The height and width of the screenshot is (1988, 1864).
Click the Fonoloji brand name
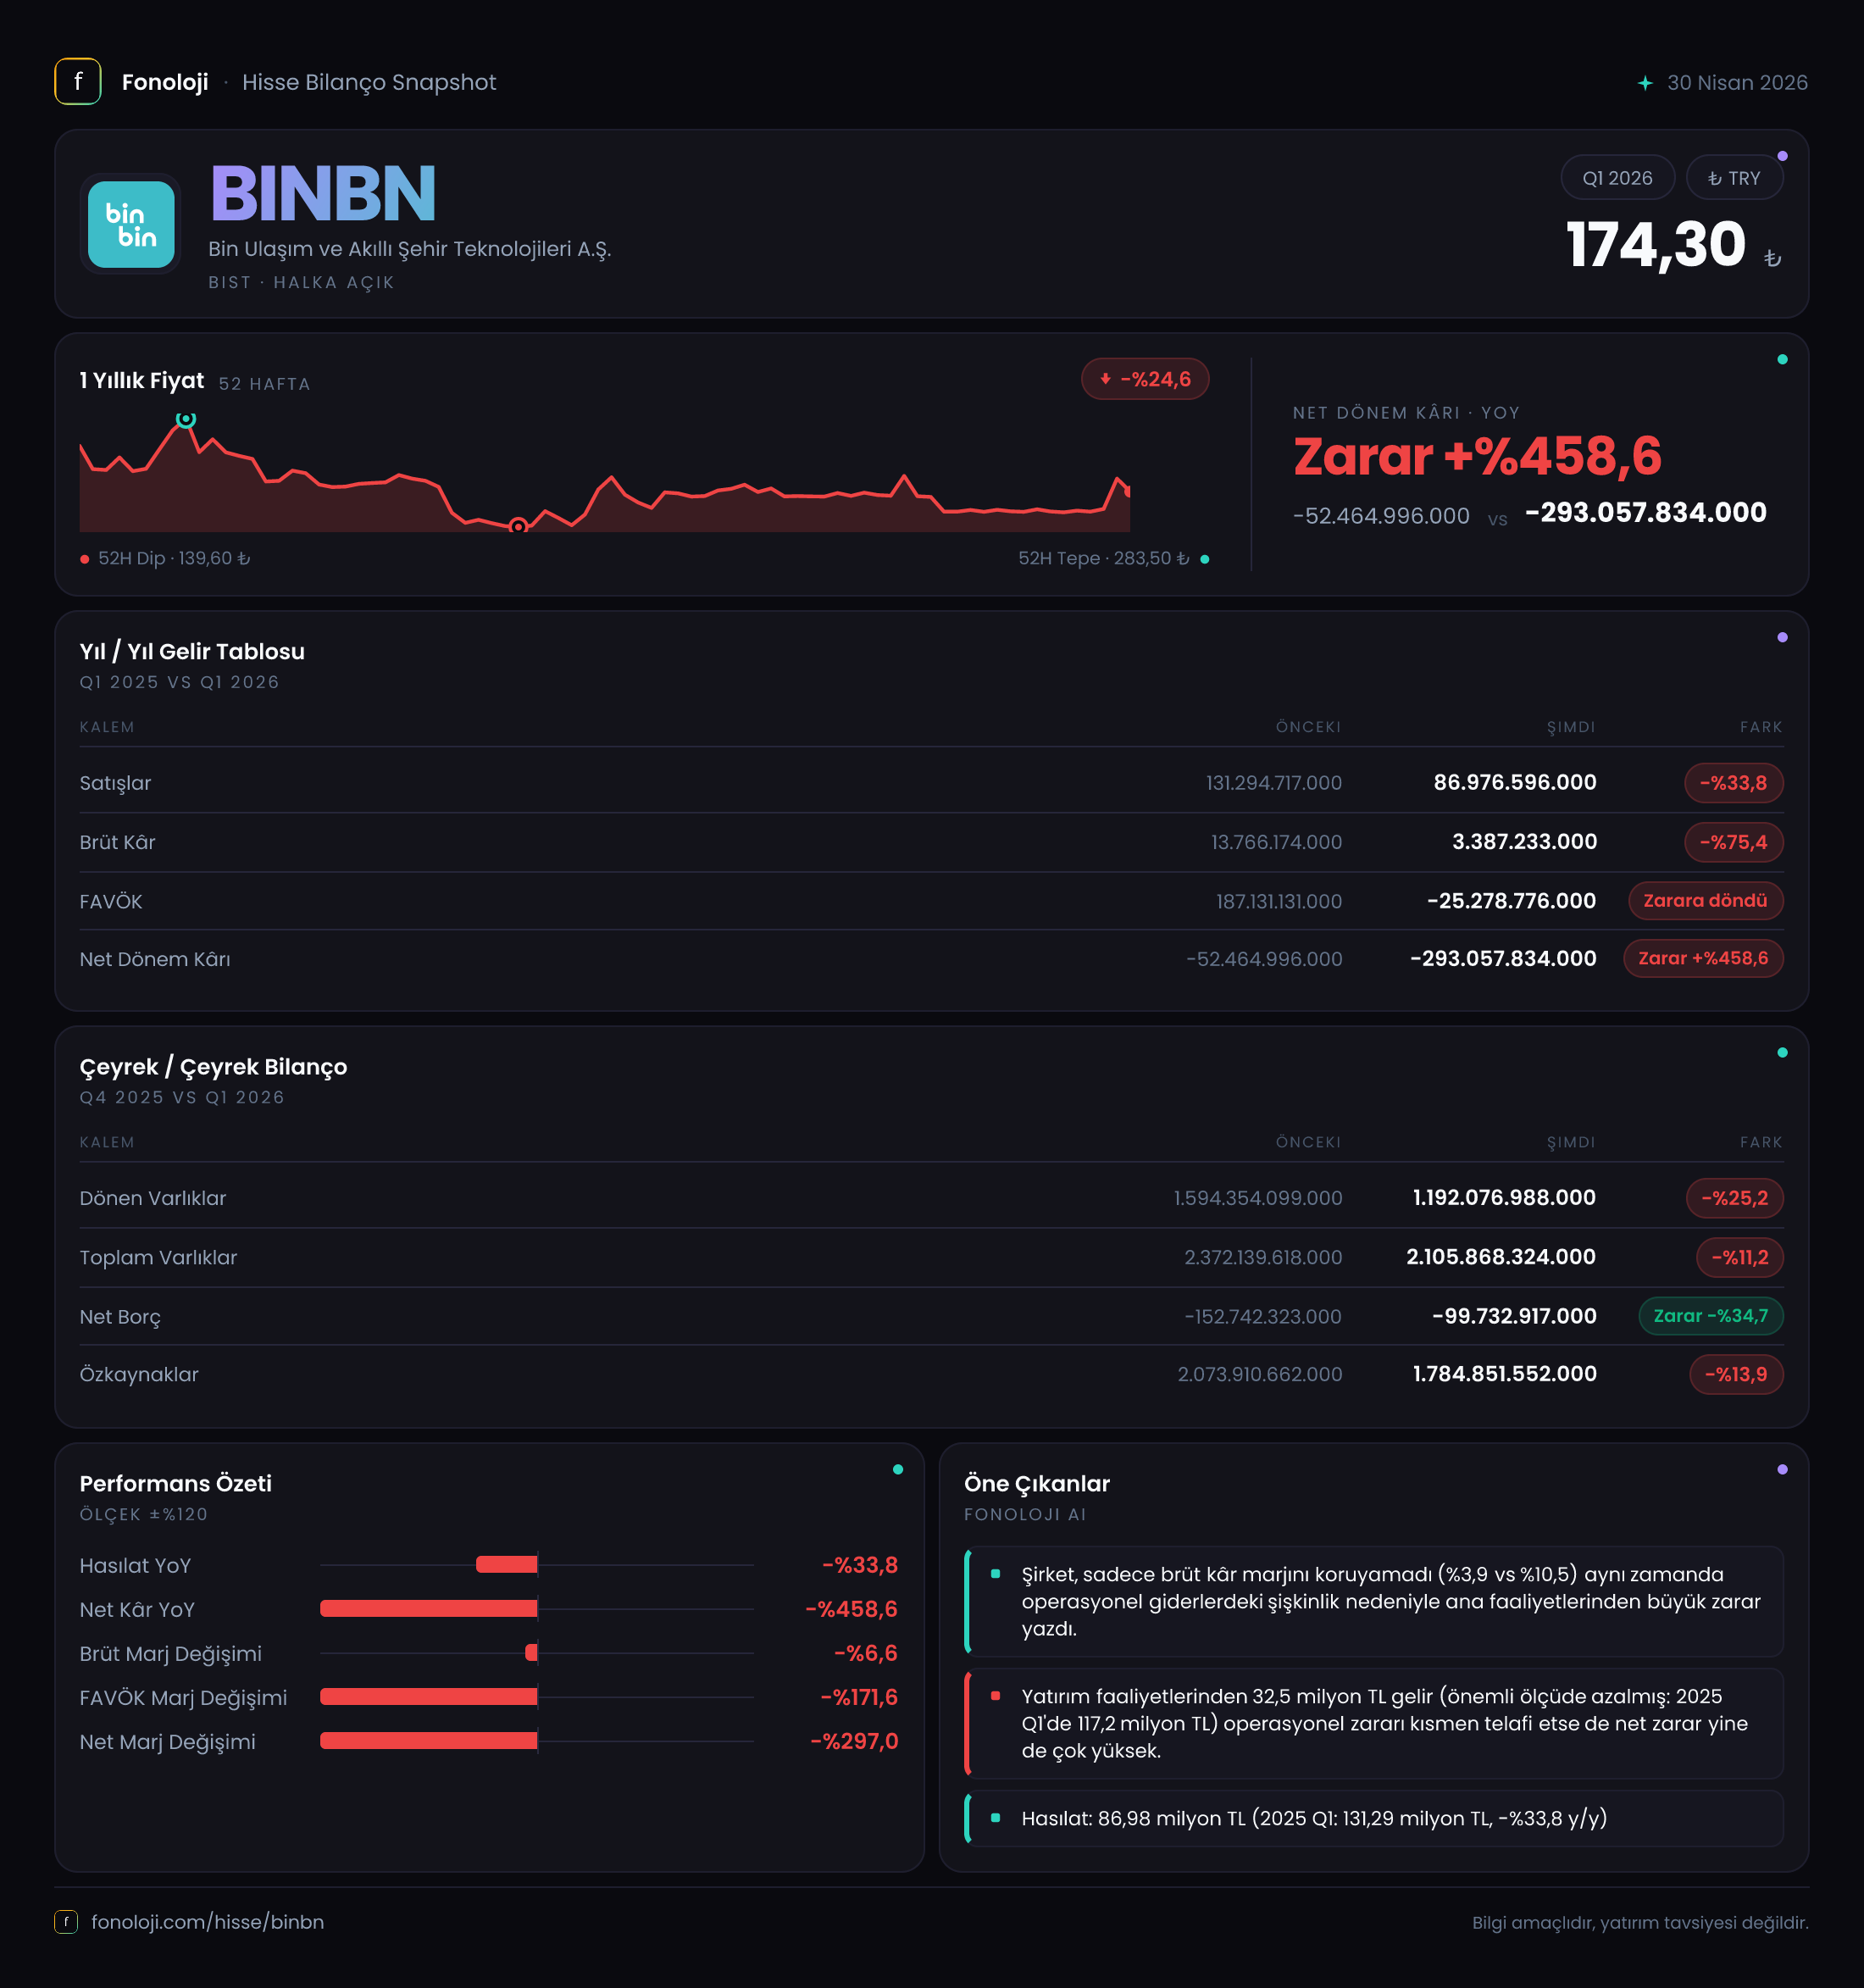[x=165, y=82]
